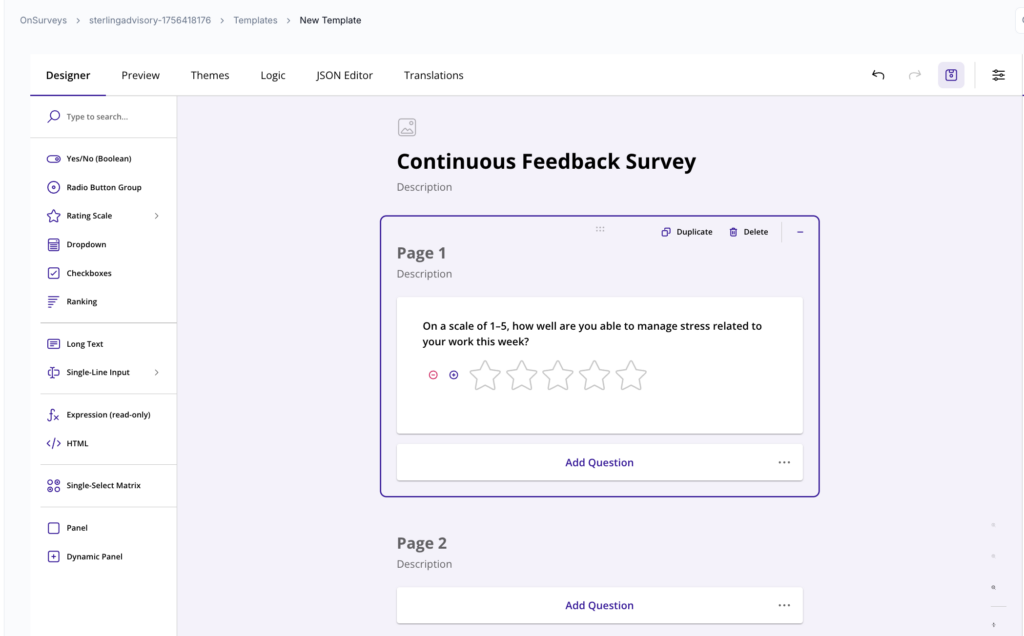1024x636 pixels.
Task: Collapse Page 1 with the minus button
Action: coord(800,232)
